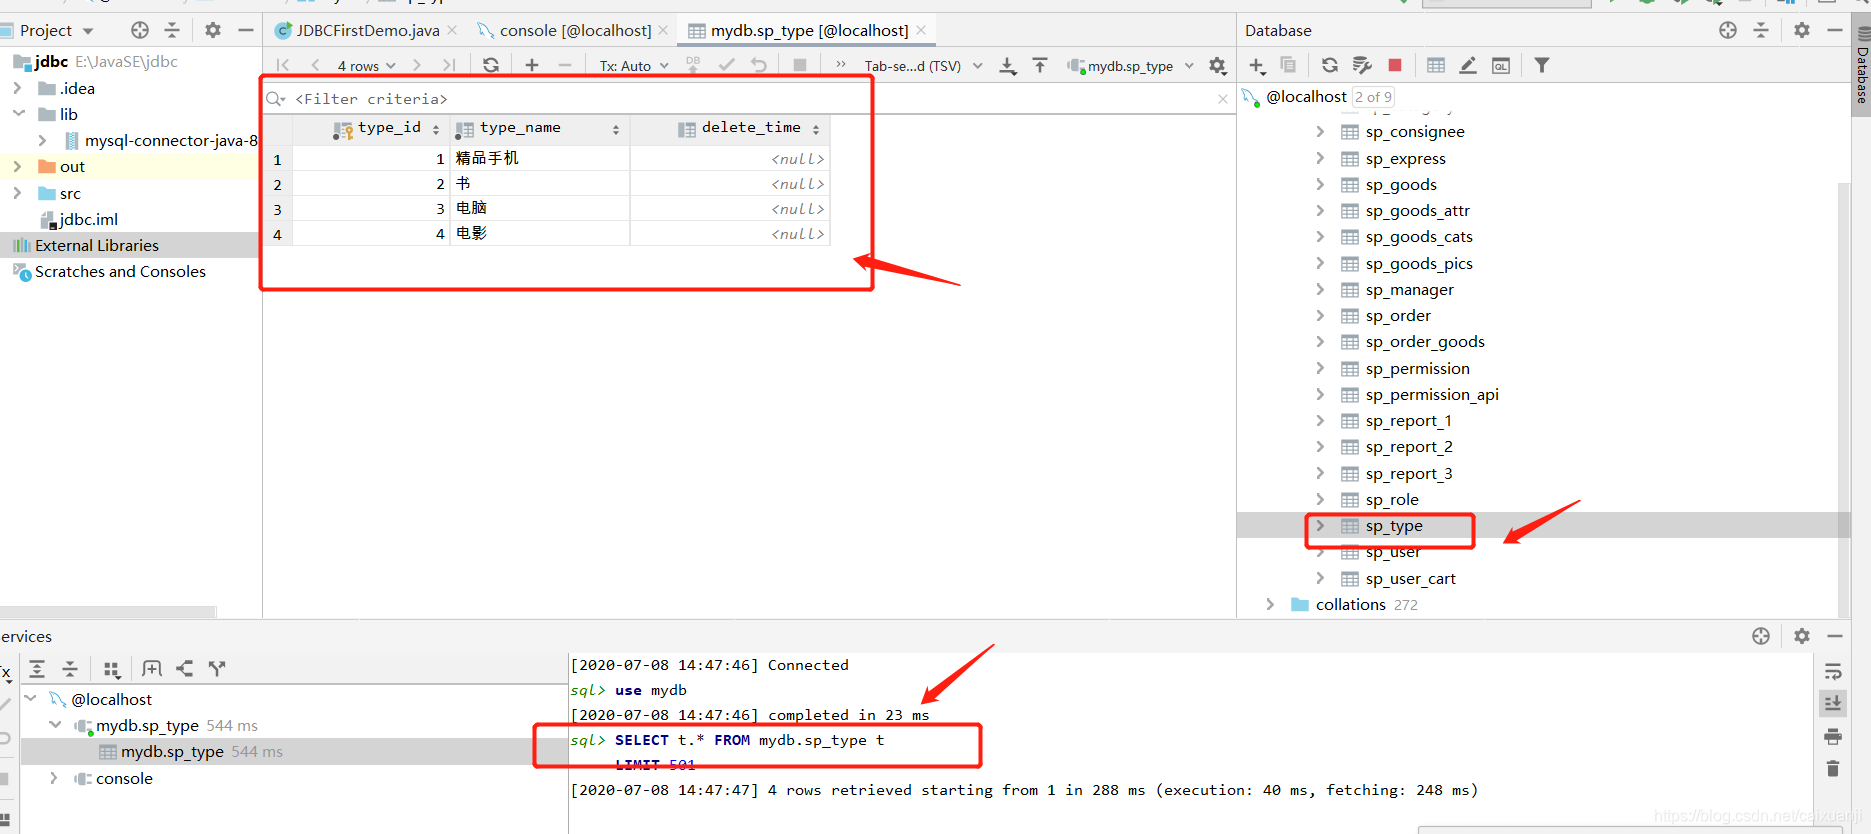Reload the data table page
1871x834 pixels.
point(491,65)
